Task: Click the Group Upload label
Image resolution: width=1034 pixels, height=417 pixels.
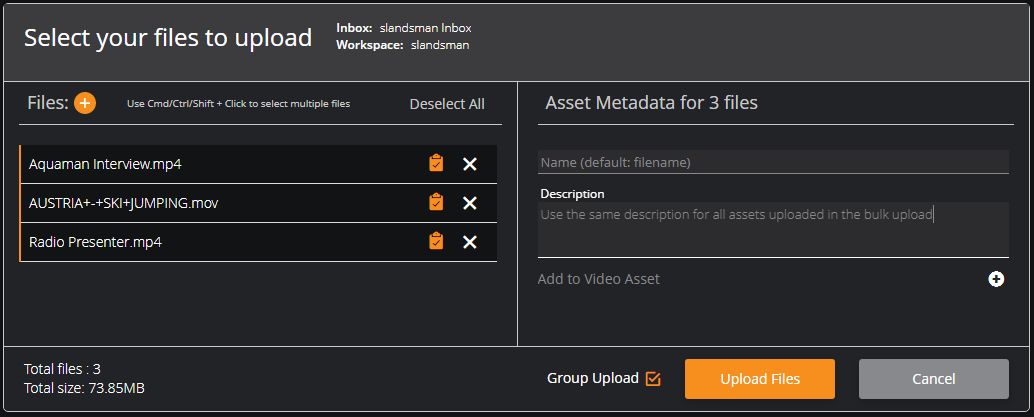Action: tap(593, 378)
